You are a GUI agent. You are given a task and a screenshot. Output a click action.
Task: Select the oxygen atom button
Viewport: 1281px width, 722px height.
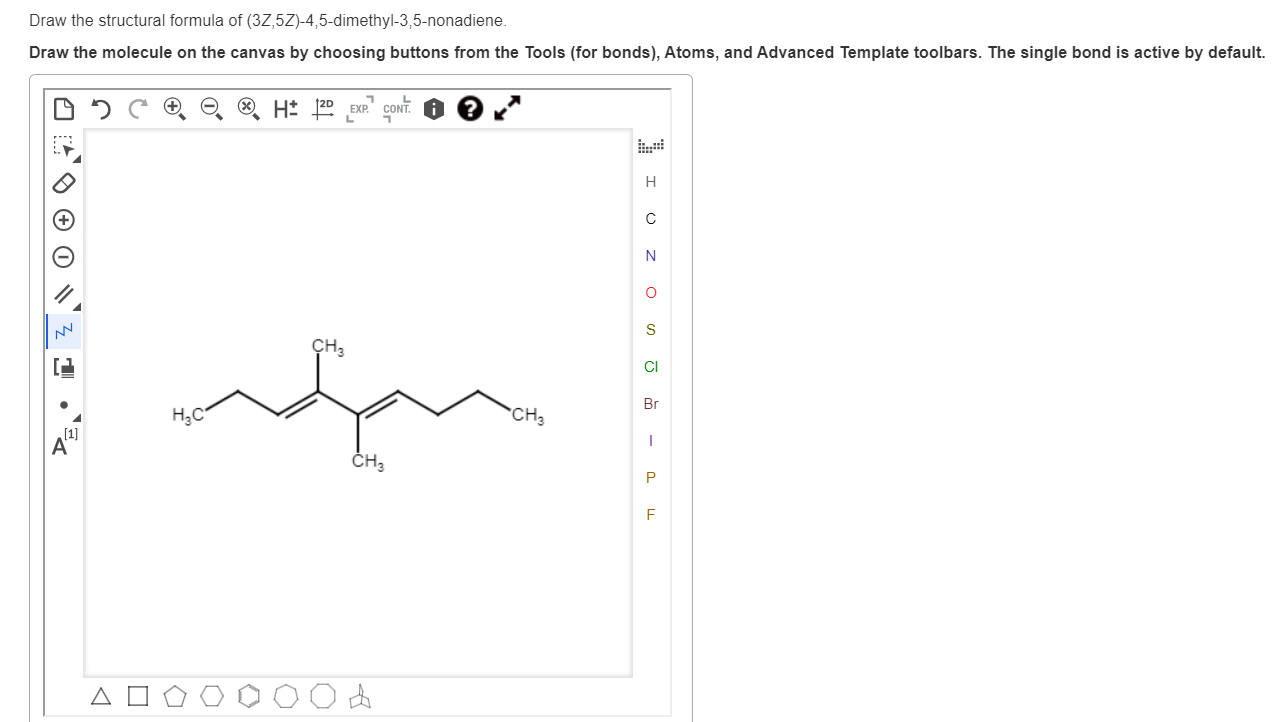point(651,293)
